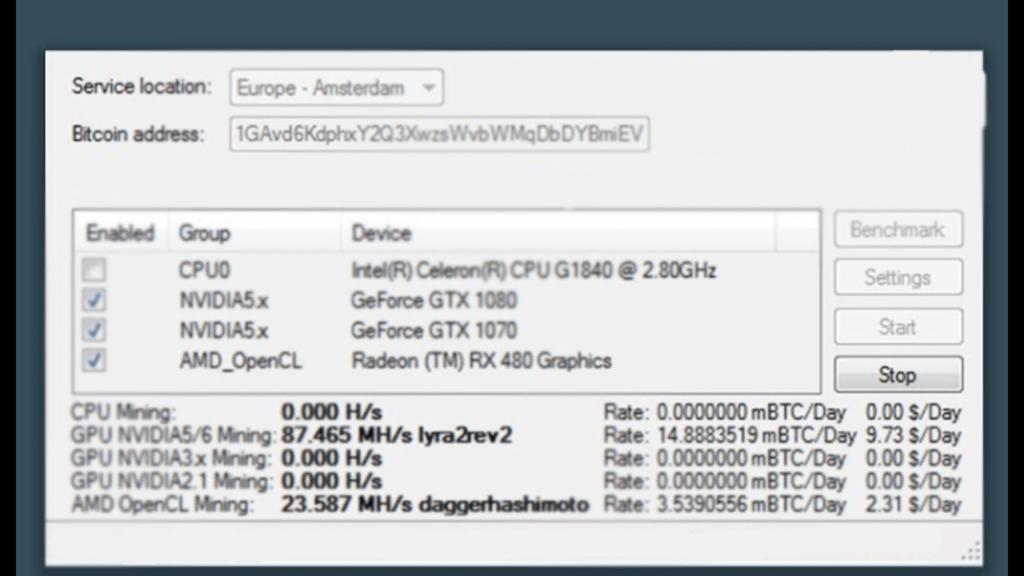Click the GPU NVIDIA3.x Mining label

pos(170,458)
